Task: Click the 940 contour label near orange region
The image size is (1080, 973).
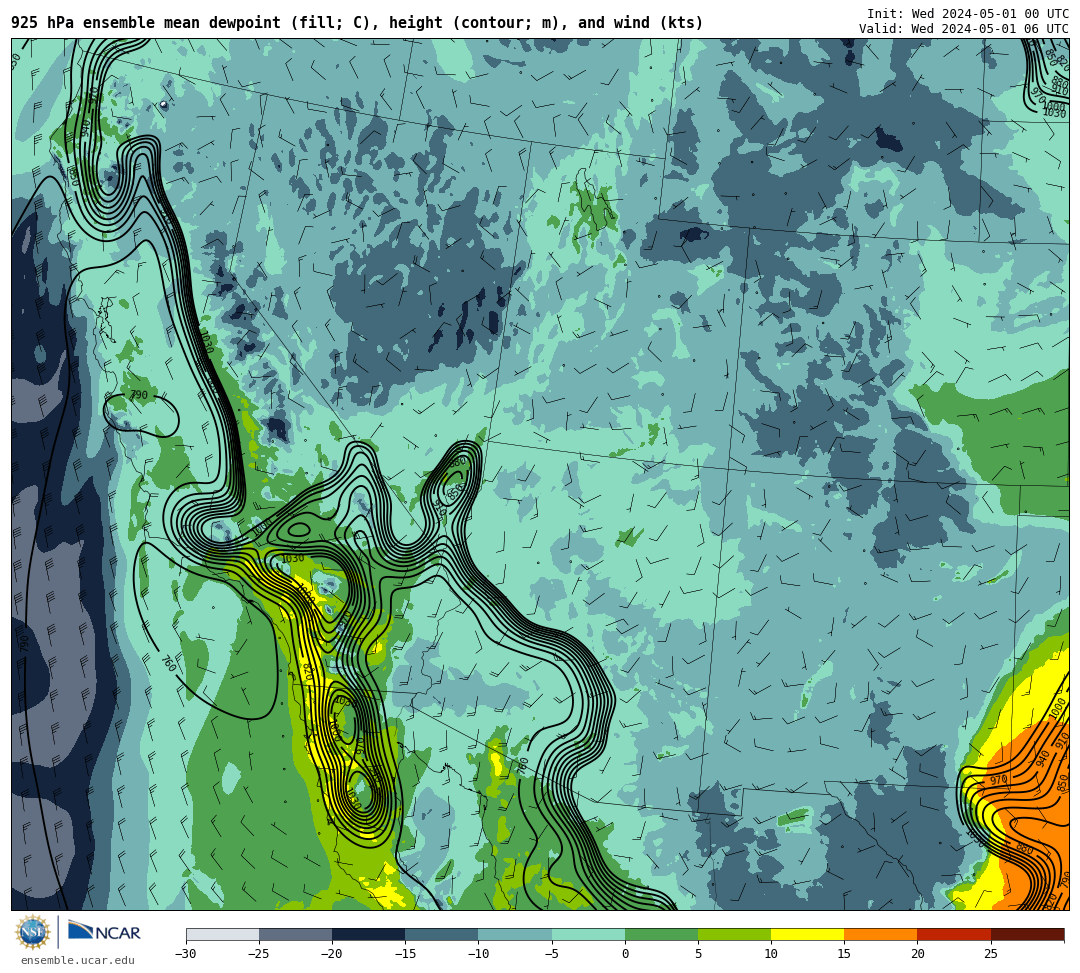Action: 1042,758
